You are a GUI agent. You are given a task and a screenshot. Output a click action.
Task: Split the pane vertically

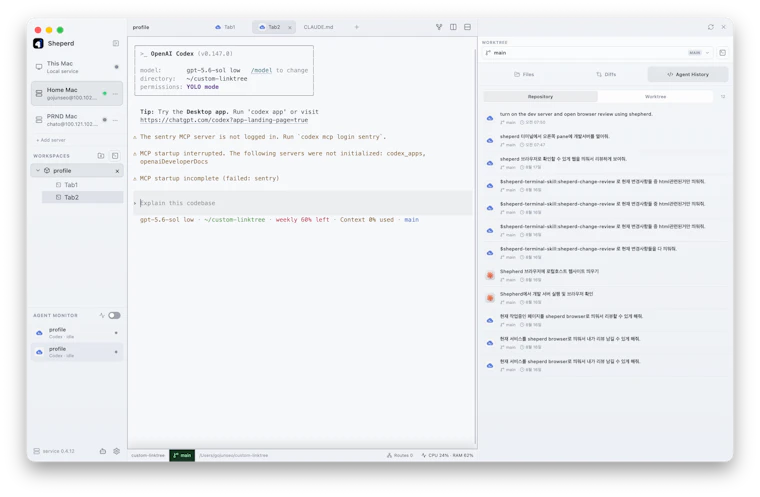point(453,27)
